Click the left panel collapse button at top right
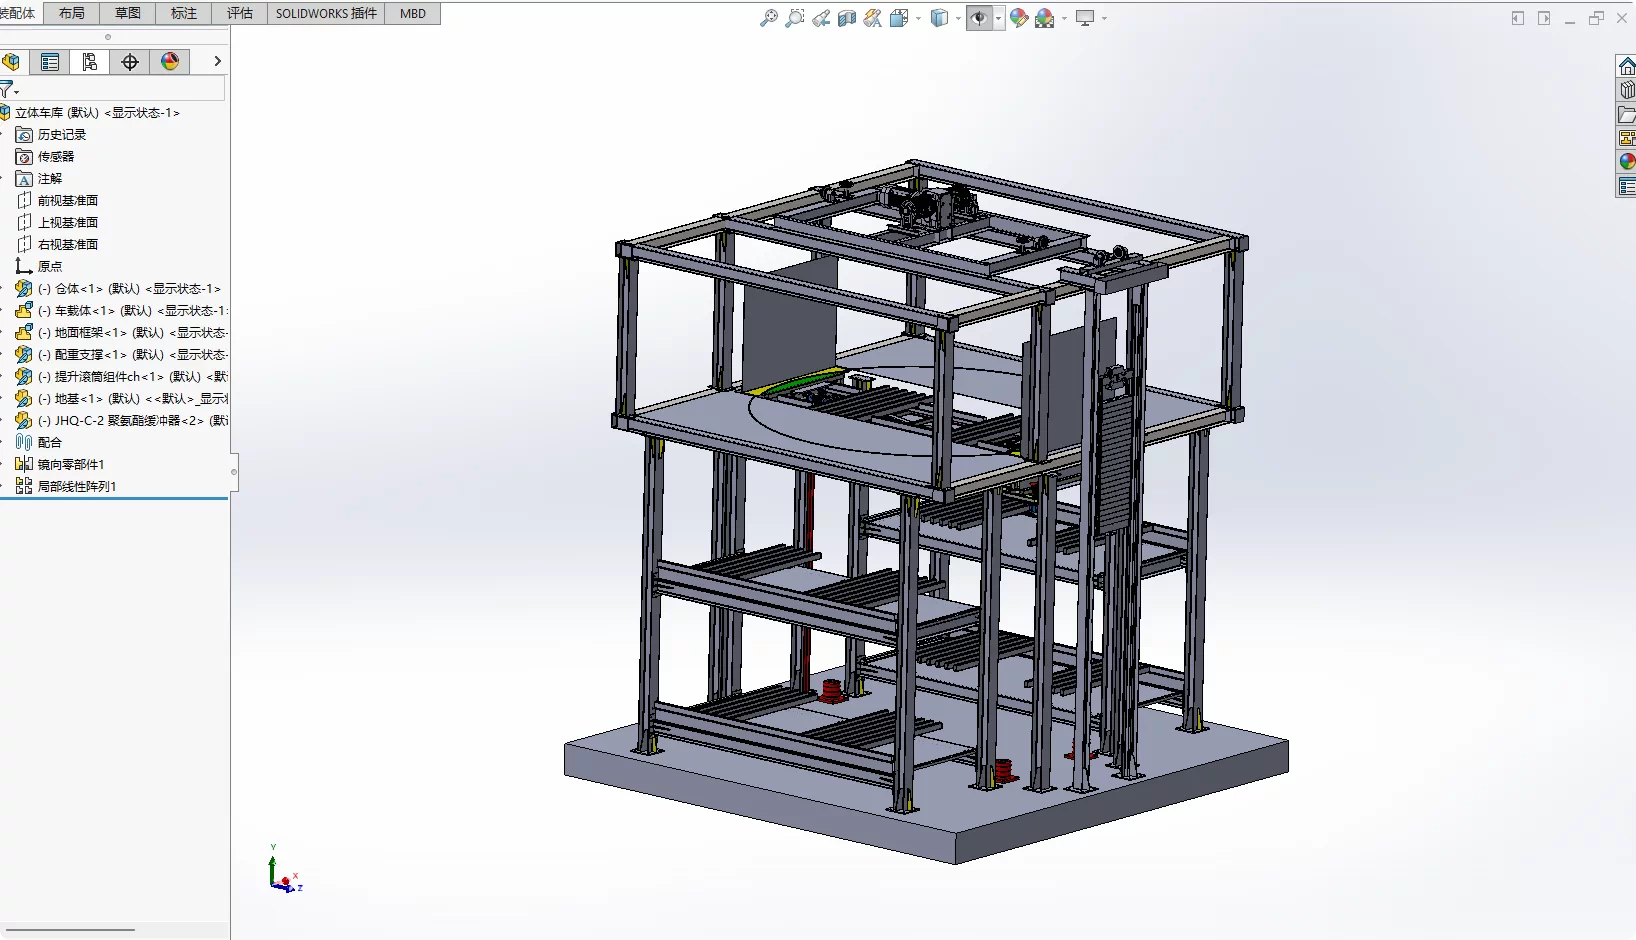The height and width of the screenshot is (940, 1636). coord(1518,18)
